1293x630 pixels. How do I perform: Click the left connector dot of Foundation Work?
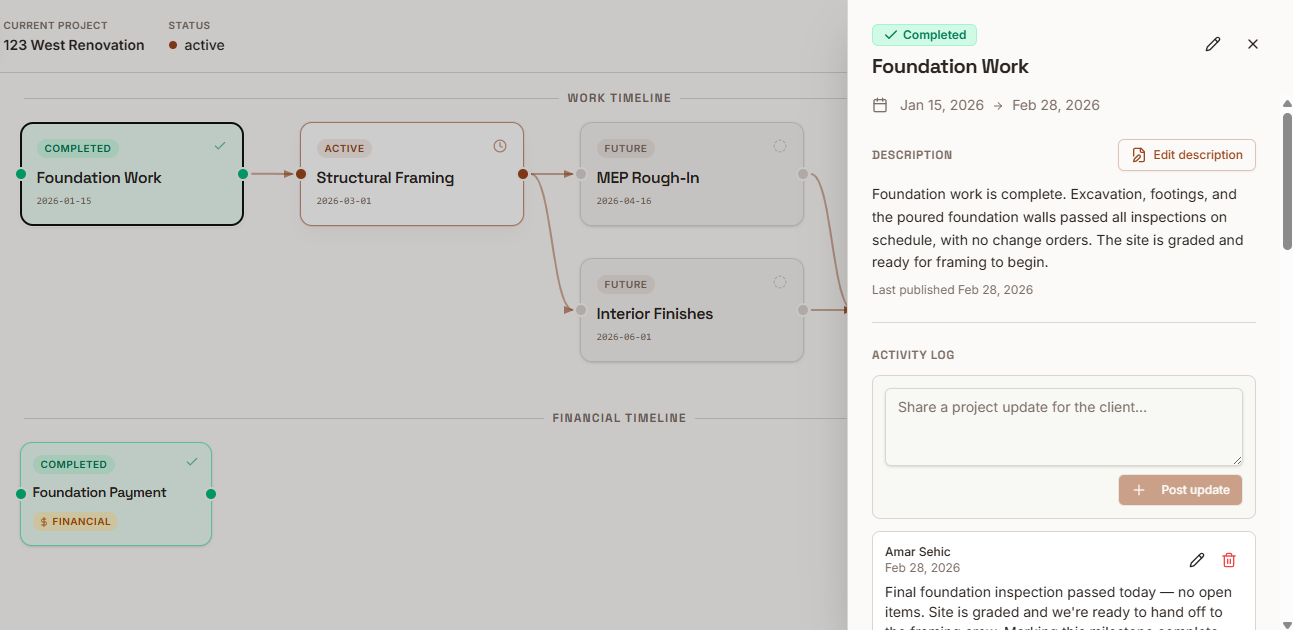(x=21, y=174)
